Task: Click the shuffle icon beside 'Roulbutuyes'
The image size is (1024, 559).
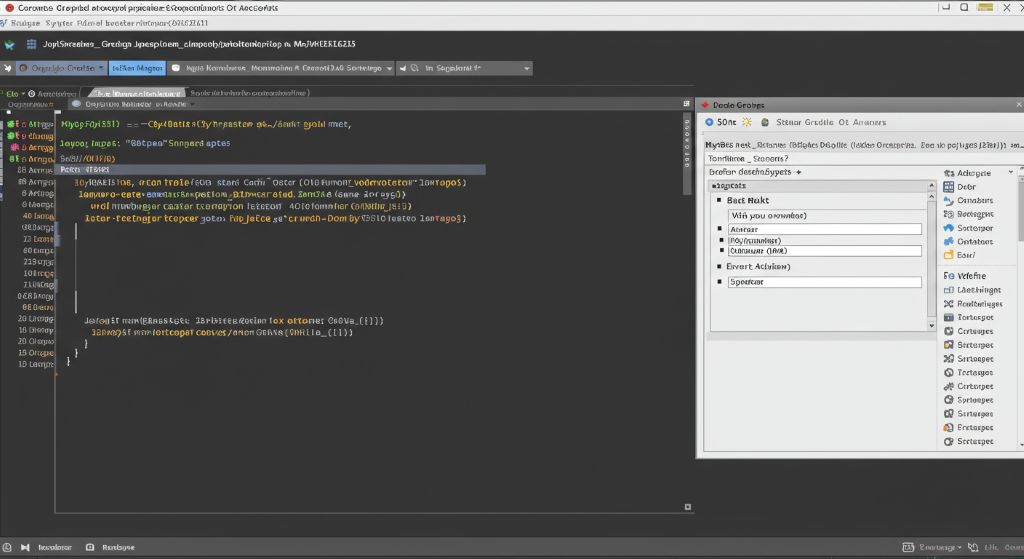Action: (949, 304)
